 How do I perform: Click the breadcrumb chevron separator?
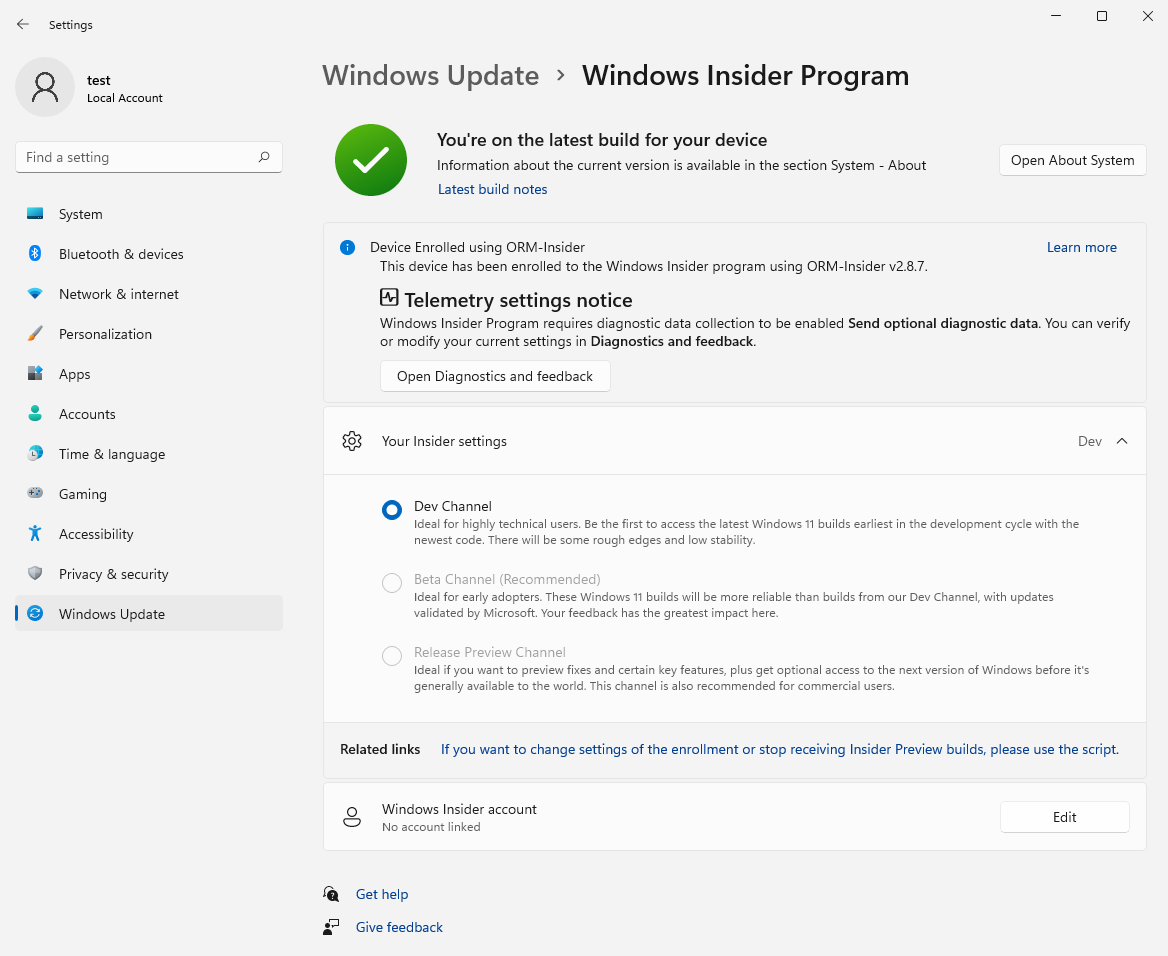click(x=561, y=75)
